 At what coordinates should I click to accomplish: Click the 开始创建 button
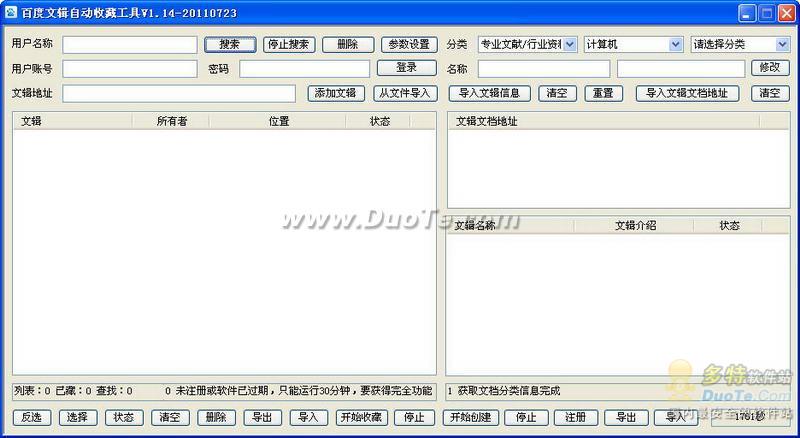tap(470, 417)
